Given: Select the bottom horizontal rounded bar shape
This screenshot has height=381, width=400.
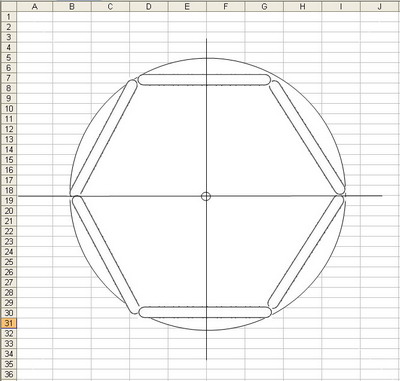Looking at the screenshot, I should (205, 312).
